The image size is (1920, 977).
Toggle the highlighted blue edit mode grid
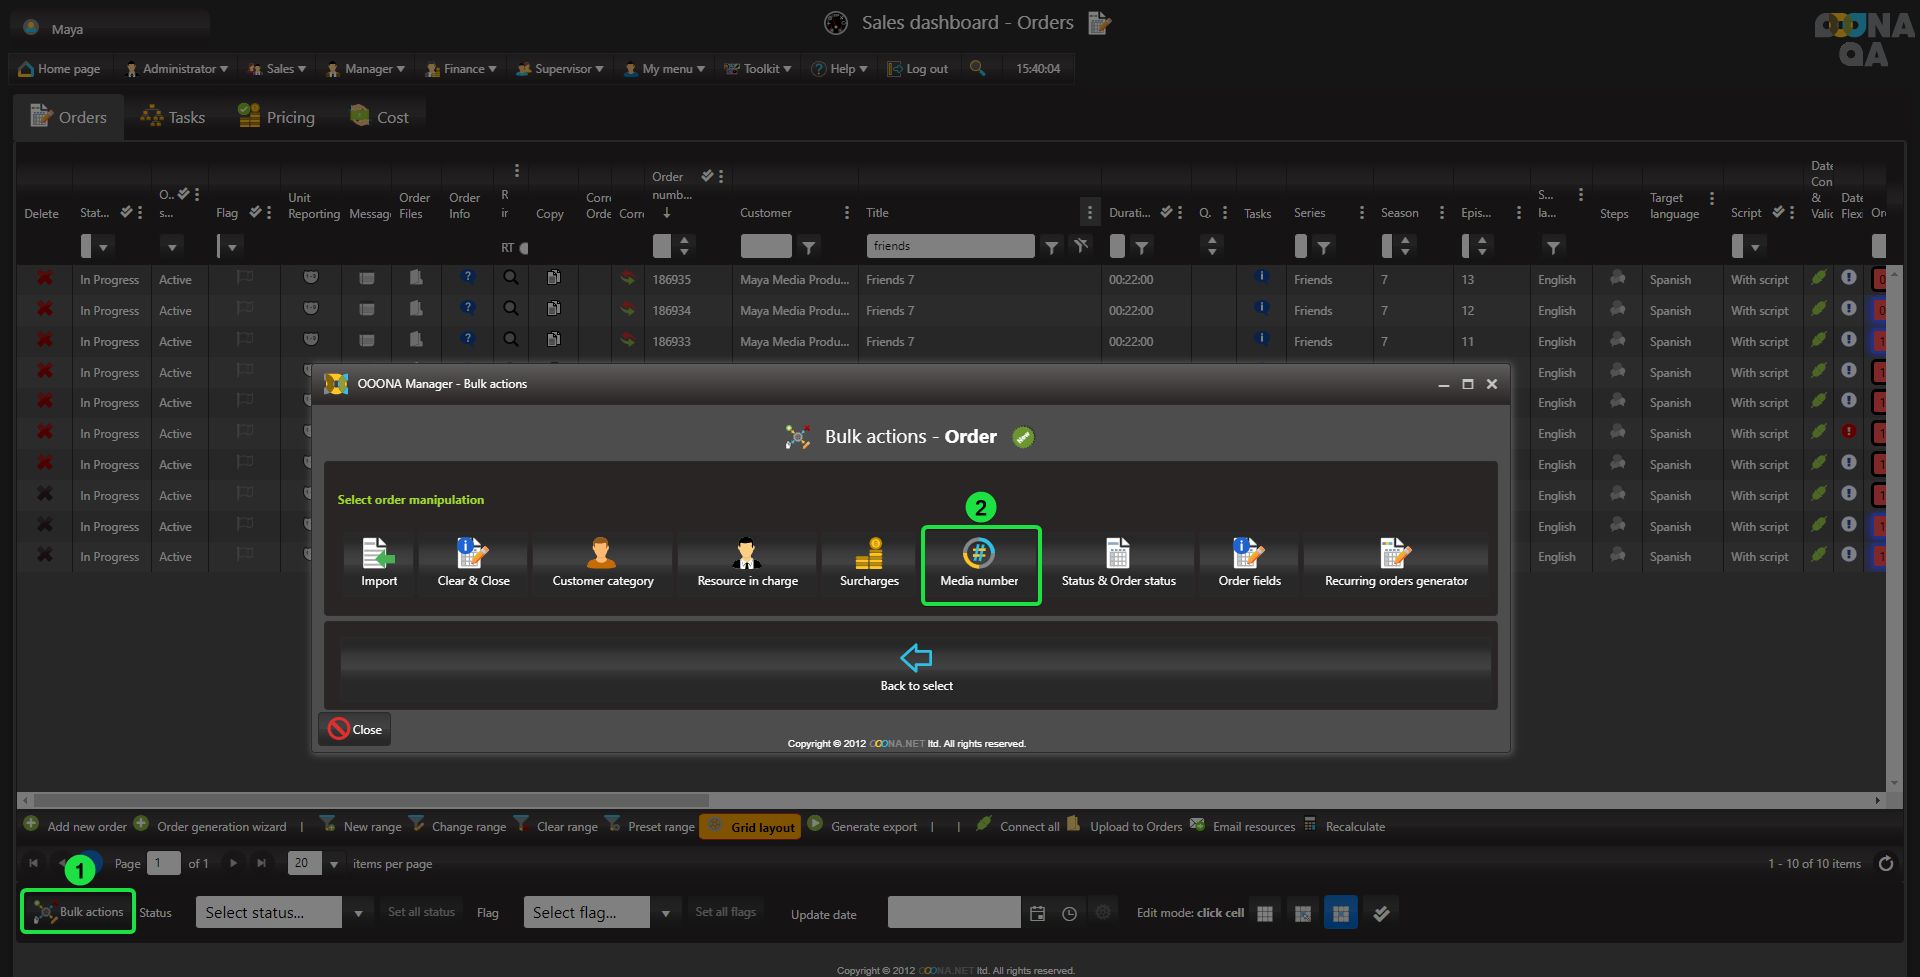[x=1340, y=913]
